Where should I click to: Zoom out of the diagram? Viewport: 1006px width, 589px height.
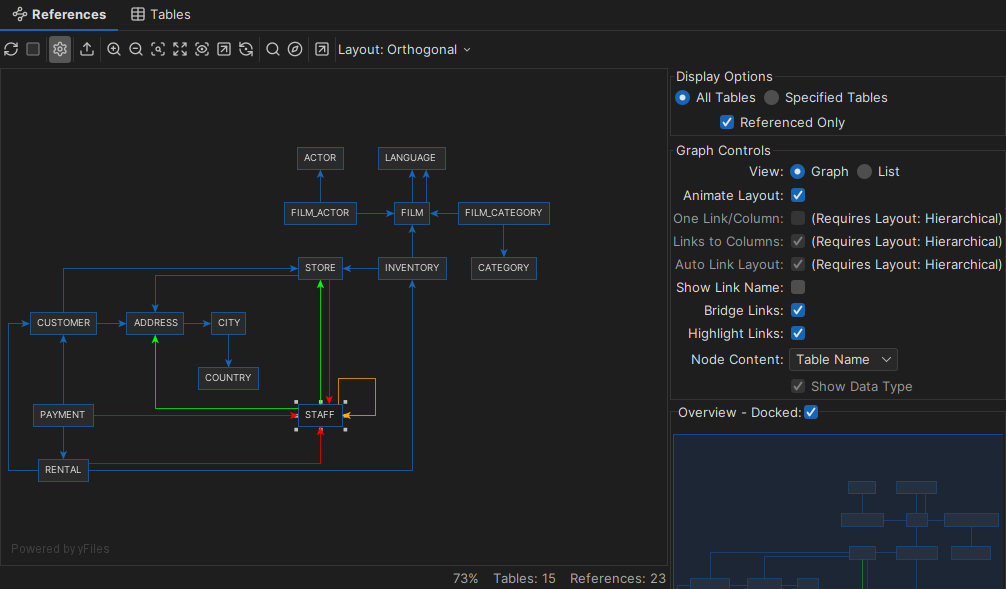point(136,49)
